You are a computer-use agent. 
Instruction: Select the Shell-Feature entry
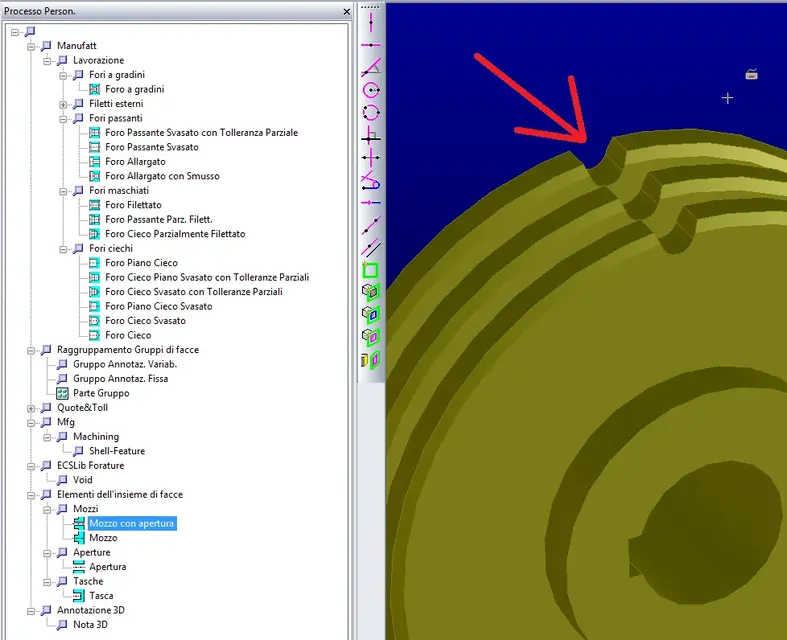click(117, 451)
